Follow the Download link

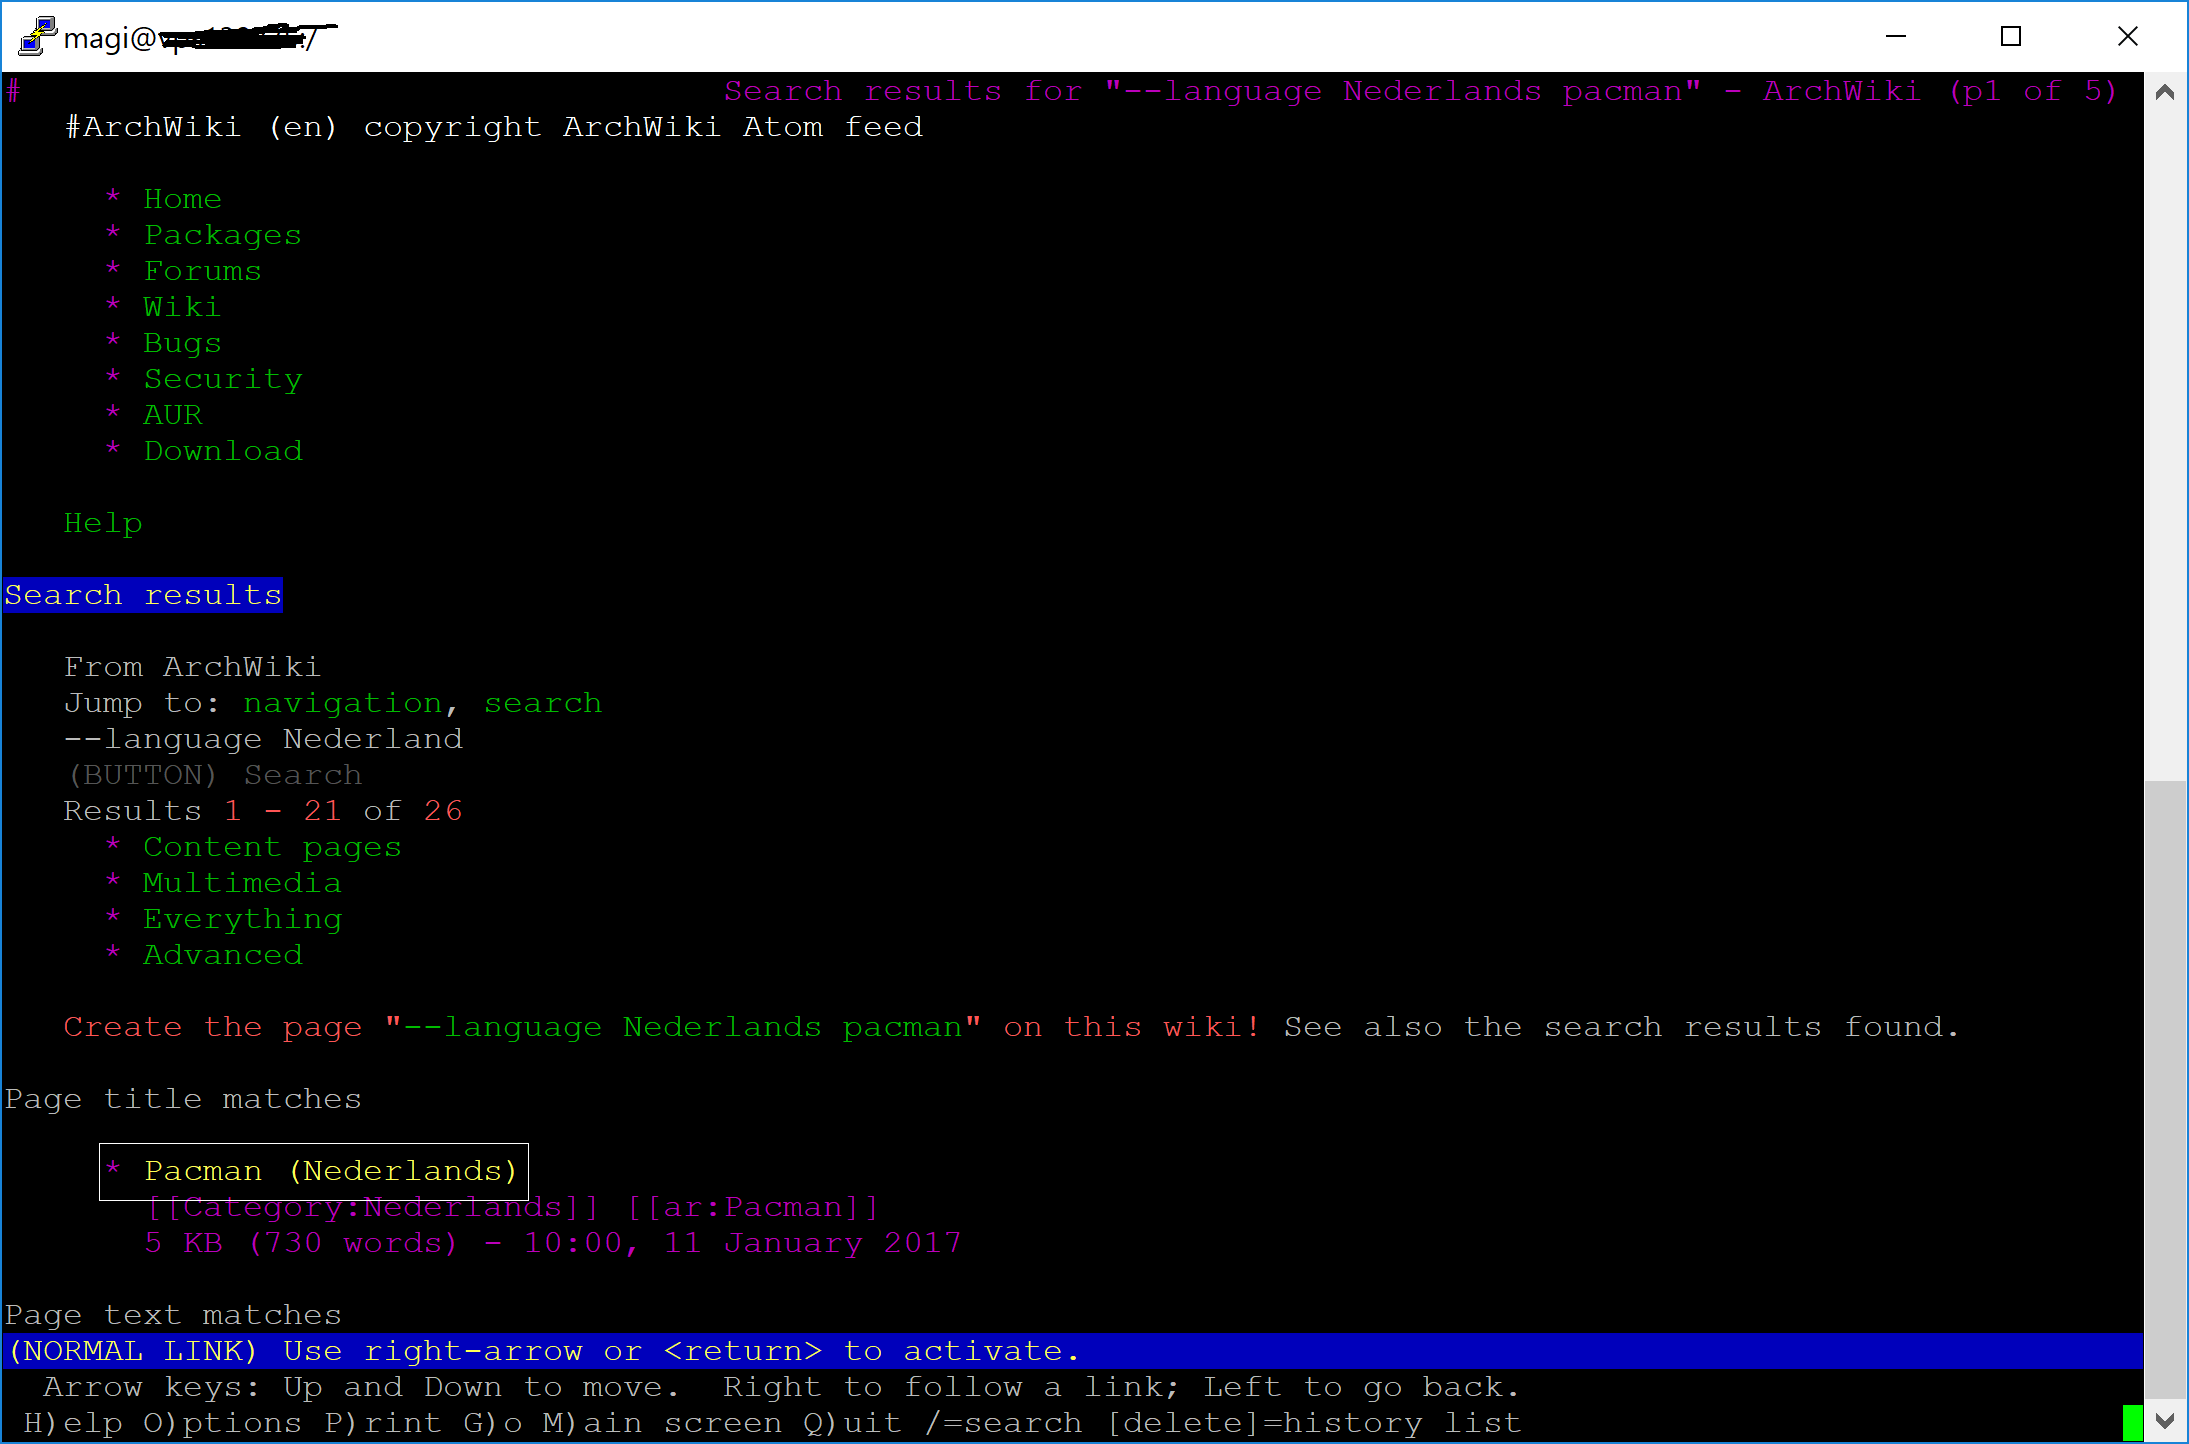[222, 451]
